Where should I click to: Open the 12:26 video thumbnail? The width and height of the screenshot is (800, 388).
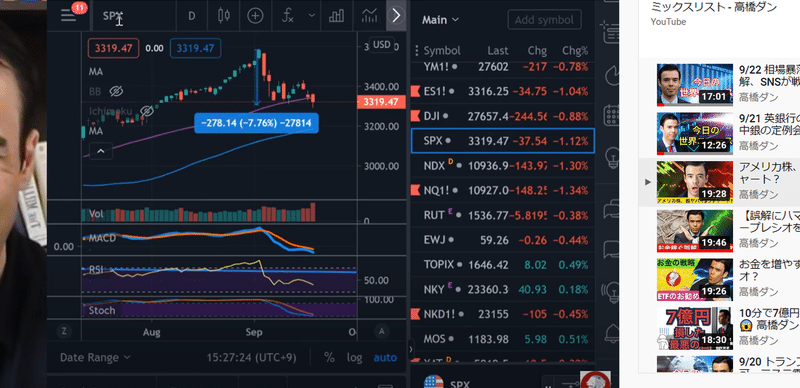click(694, 133)
